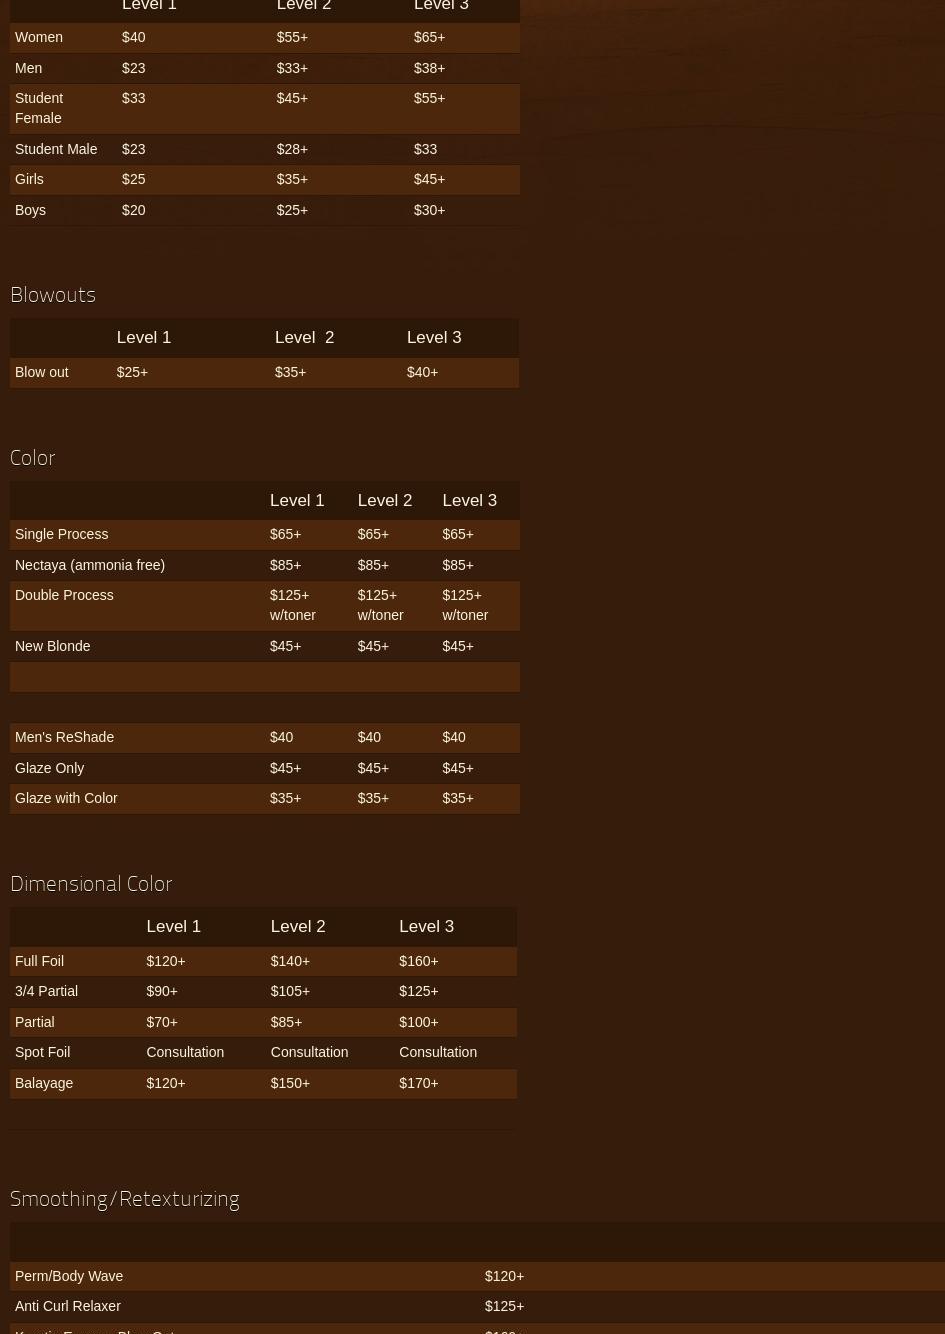Viewport: 945px width, 1334px height.
Task: Click the Blow out row label
Action: [42, 372]
